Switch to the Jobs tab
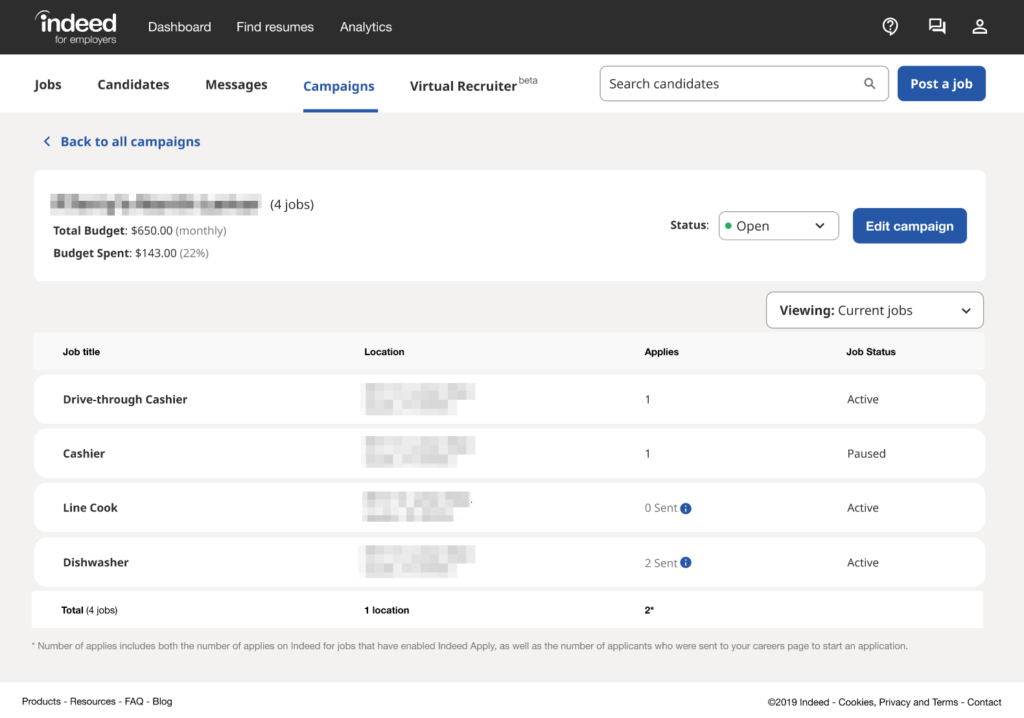Image resolution: width=1024 pixels, height=718 pixels. [x=47, y=84]
